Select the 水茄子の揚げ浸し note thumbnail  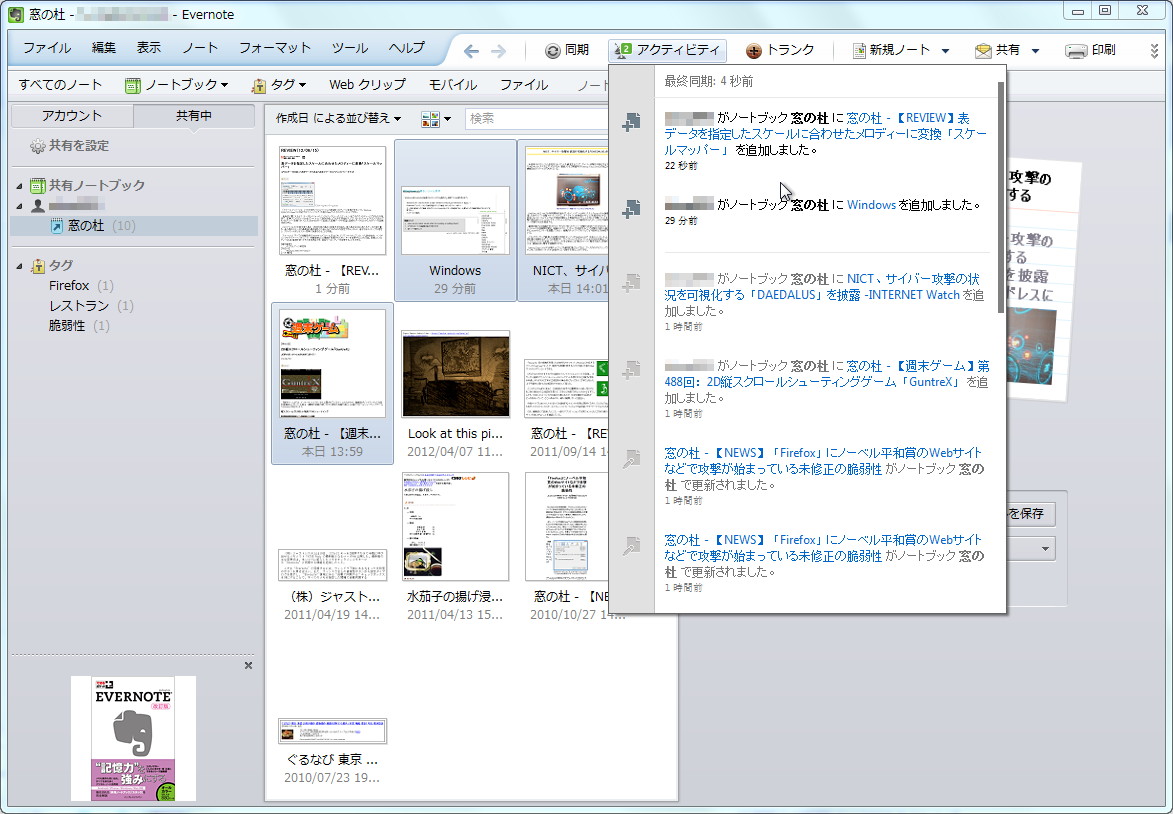[455, 527]
